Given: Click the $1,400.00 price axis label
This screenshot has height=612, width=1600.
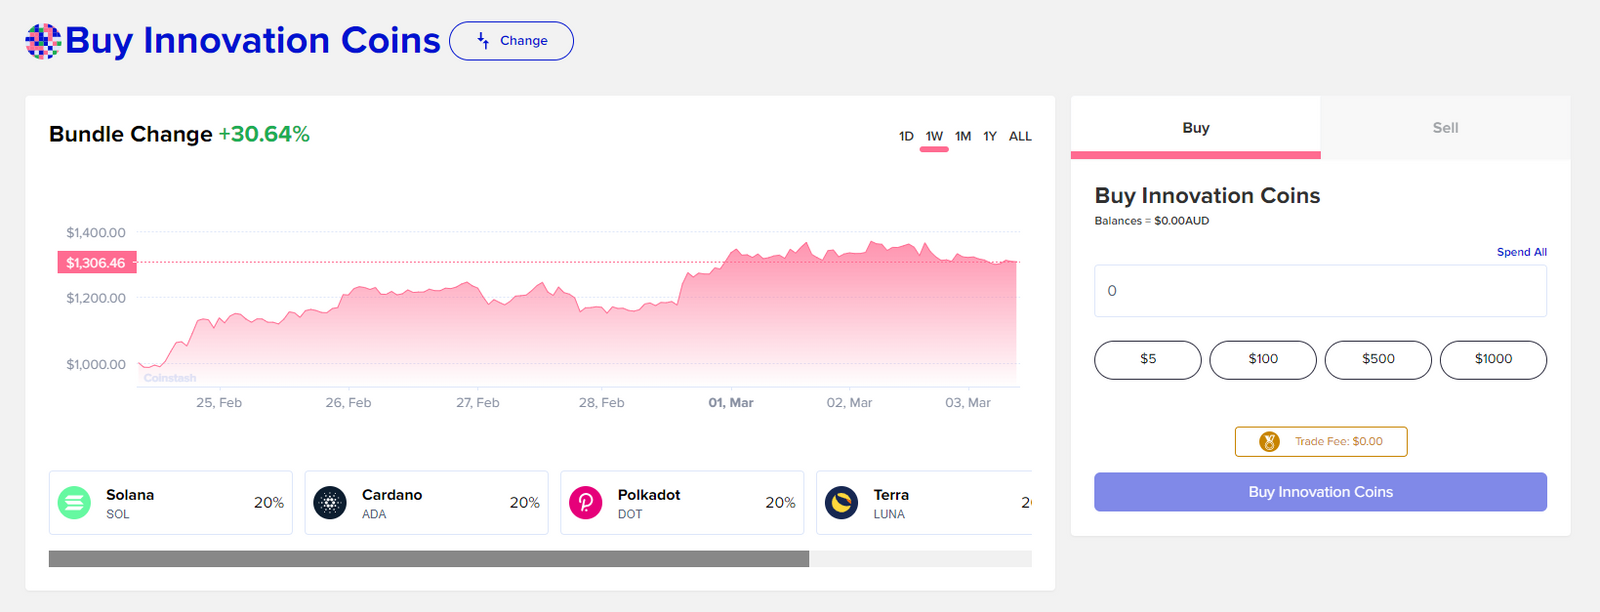Looking at the screenshot, I should coord(96,233).
